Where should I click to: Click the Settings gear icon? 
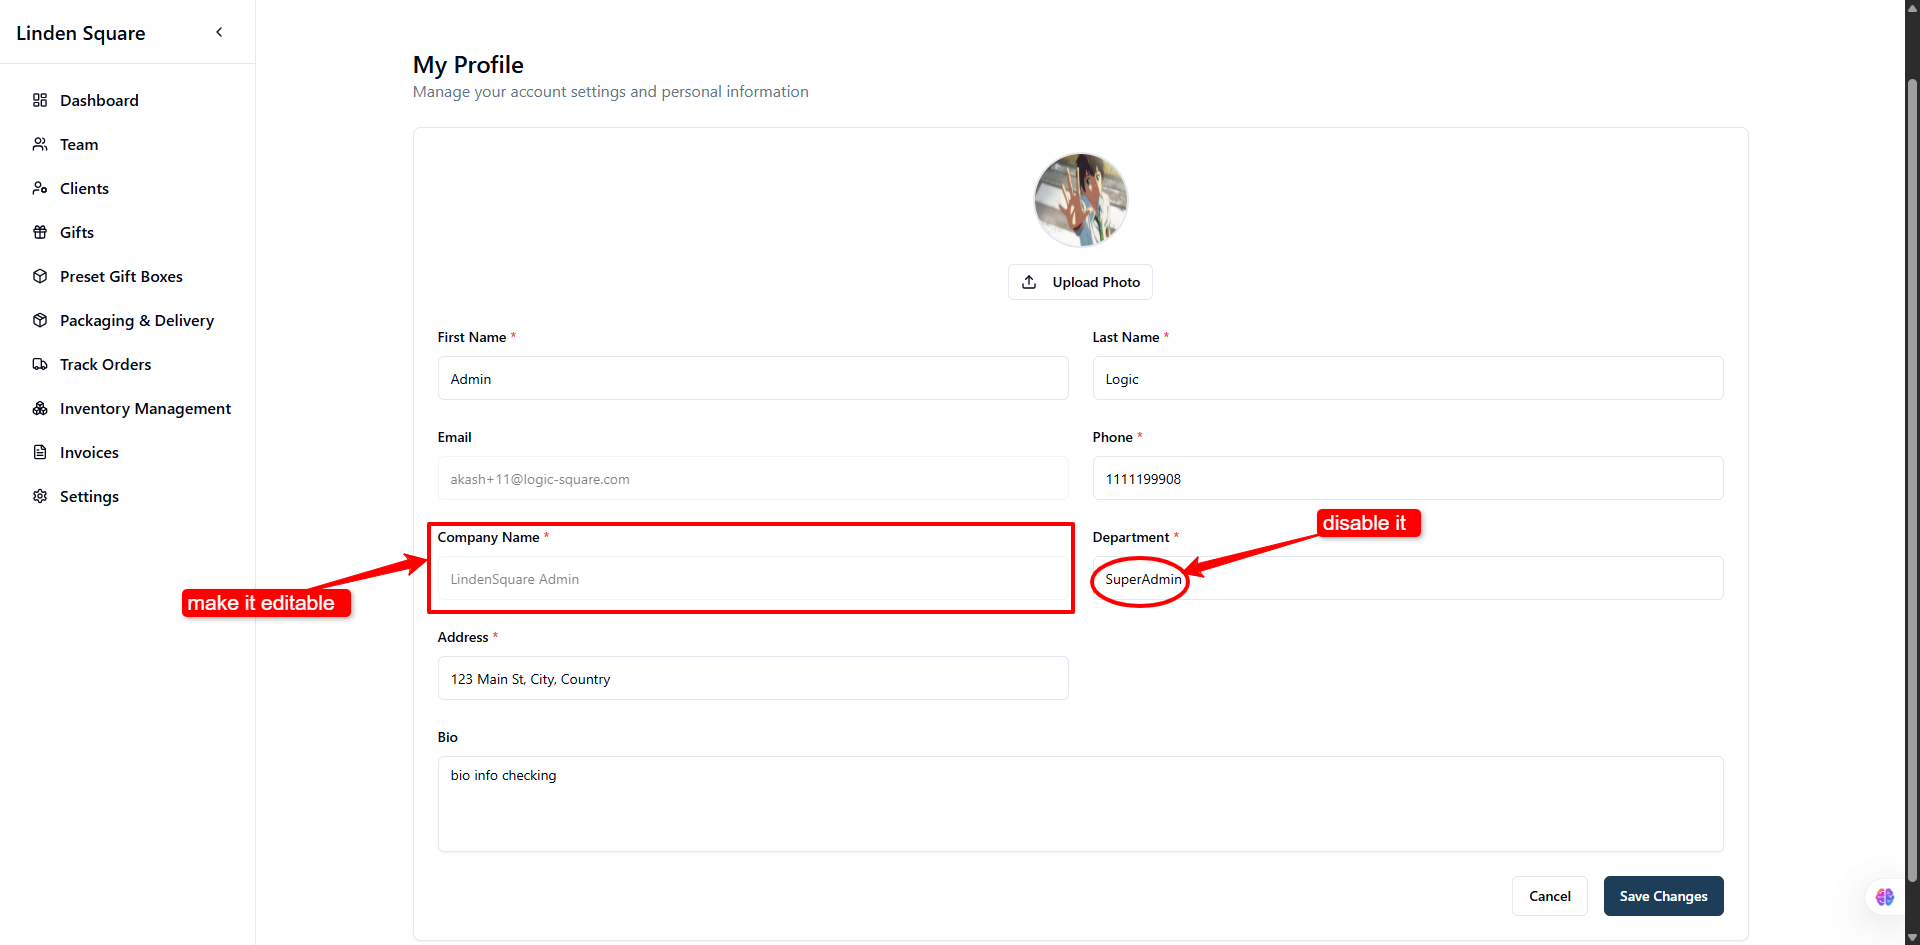(40, 496)
